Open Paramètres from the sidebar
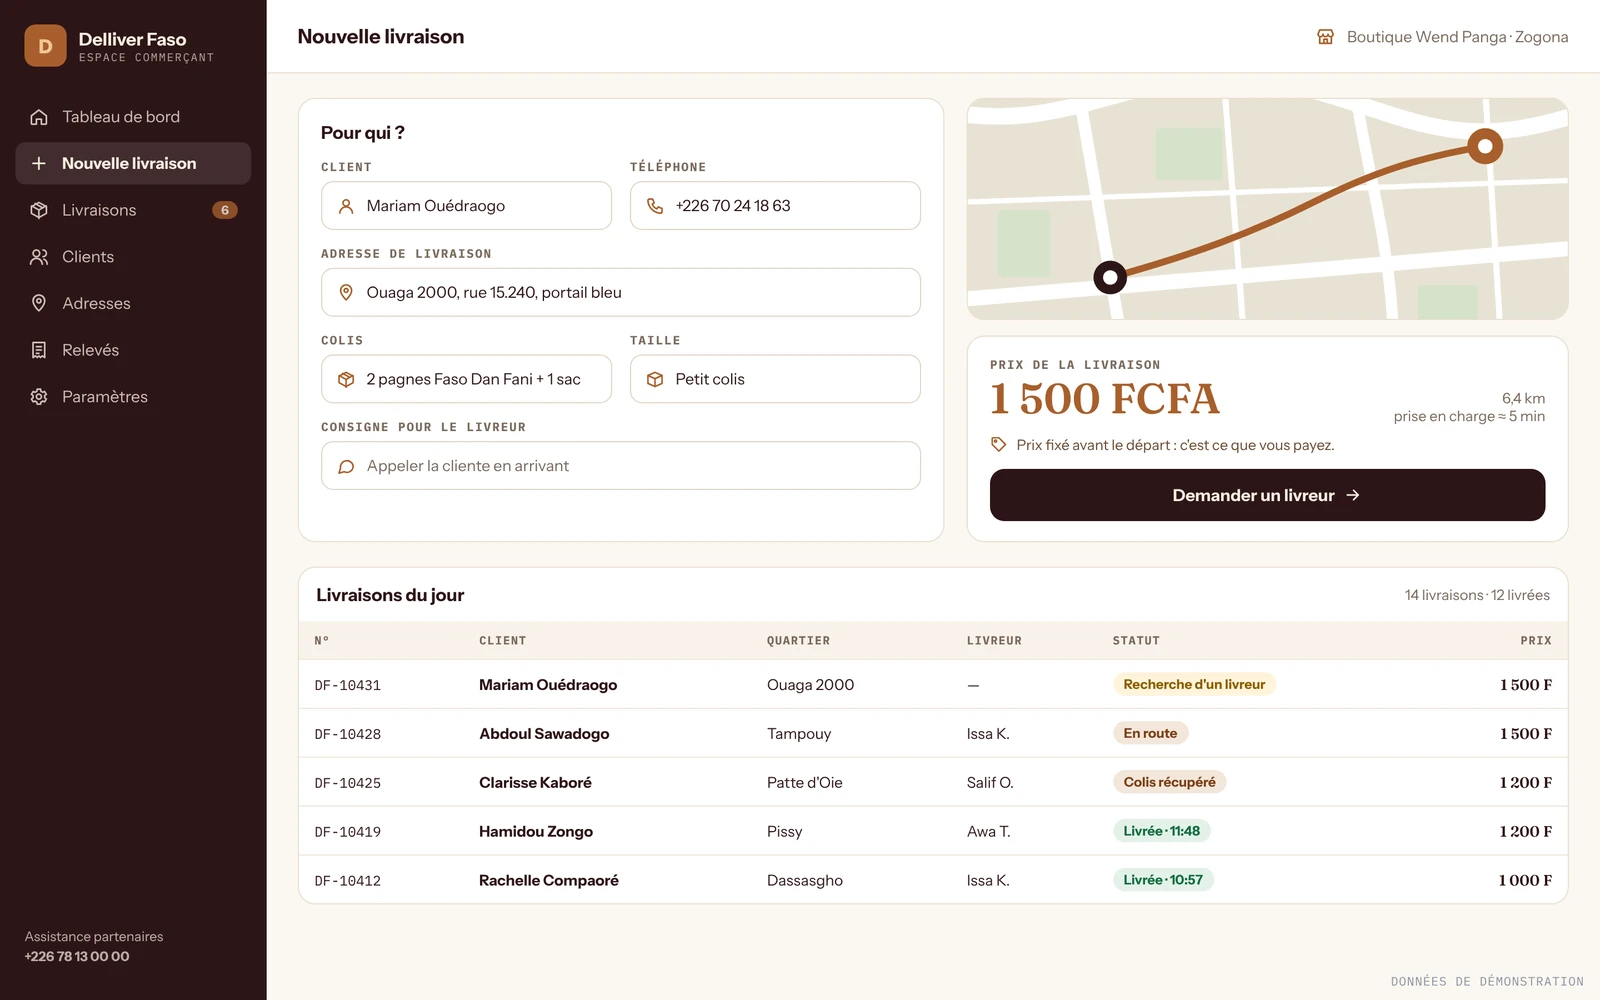The height and width of the screenshot is (1000, 1600). [x=133, y=397]
